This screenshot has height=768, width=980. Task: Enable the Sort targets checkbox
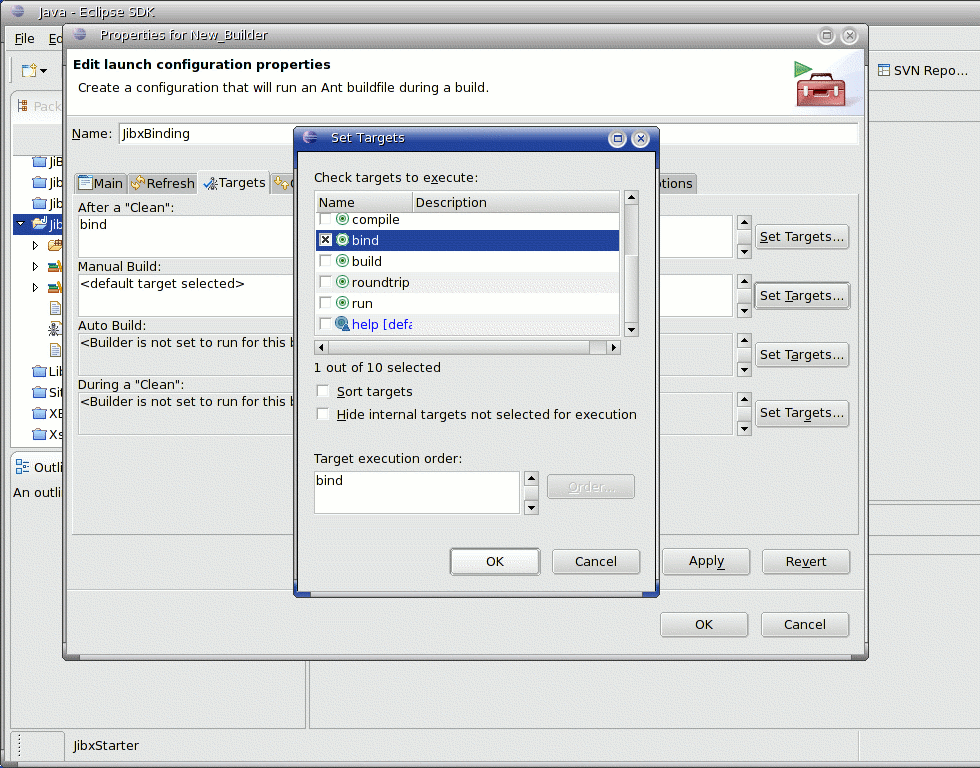coord(323,391)
